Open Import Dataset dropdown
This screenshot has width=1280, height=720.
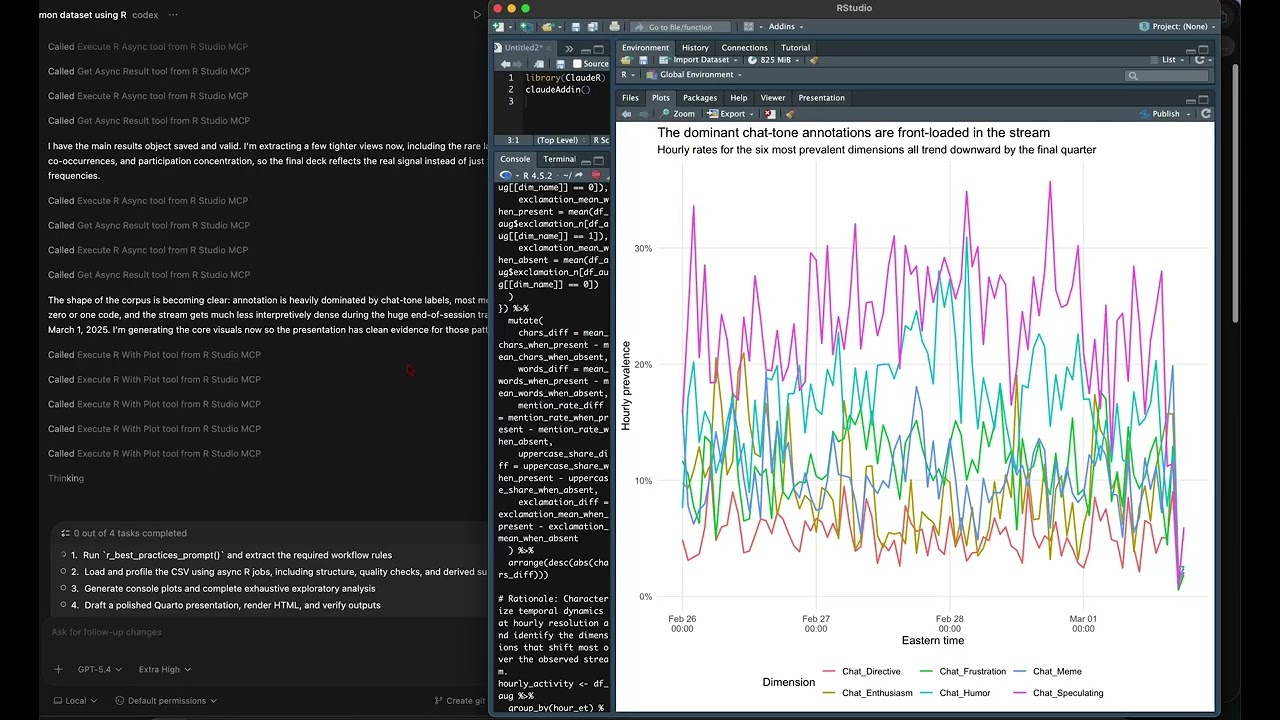tap(698, 60)
